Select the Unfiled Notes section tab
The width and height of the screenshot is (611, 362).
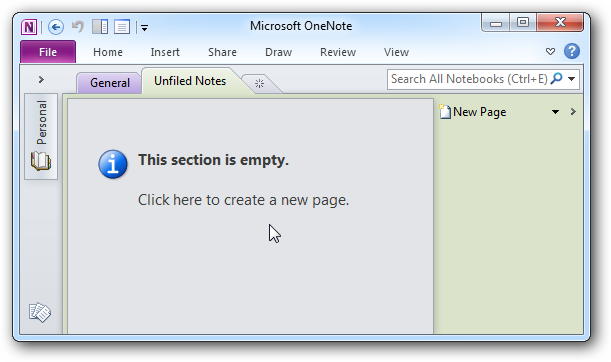tap(190, 81)
